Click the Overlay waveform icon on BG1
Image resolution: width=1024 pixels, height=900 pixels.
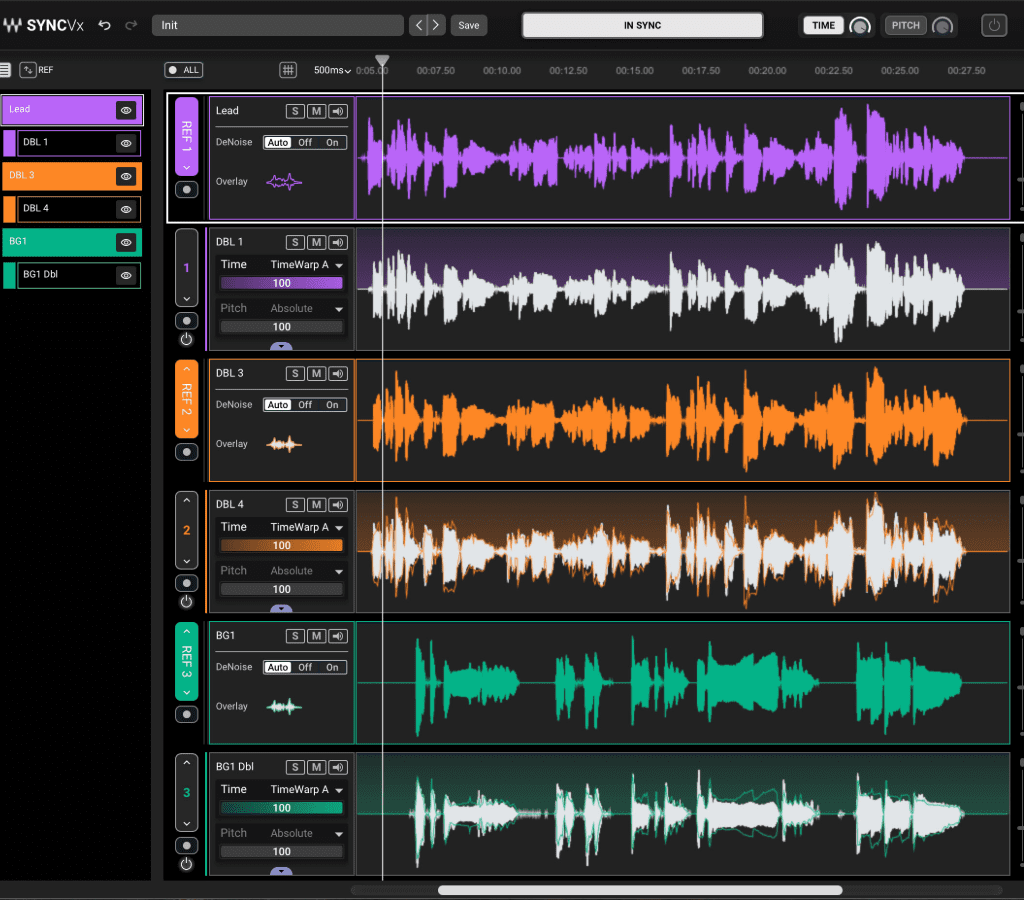pyautogui.click(x=284, y=706)
